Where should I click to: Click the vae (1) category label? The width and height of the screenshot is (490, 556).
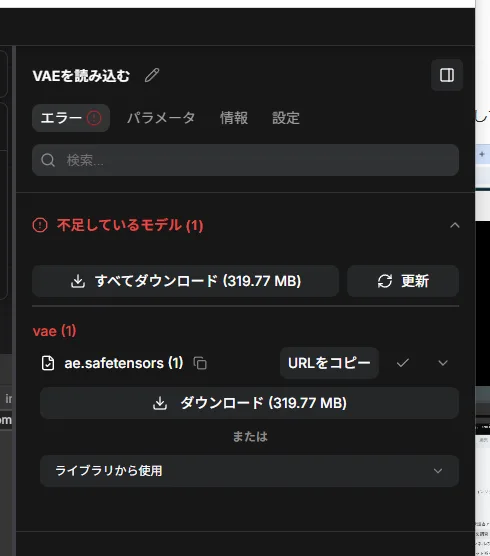(x=54, y=331)
